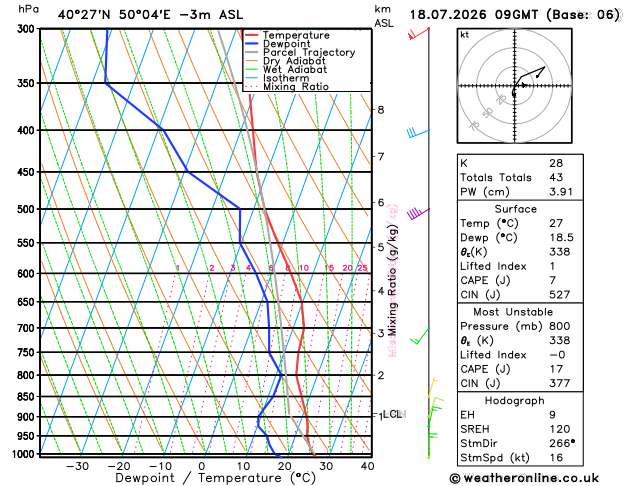Click the purple wind barb near 500 hPa
629x486 pixels.
[418, 213]
